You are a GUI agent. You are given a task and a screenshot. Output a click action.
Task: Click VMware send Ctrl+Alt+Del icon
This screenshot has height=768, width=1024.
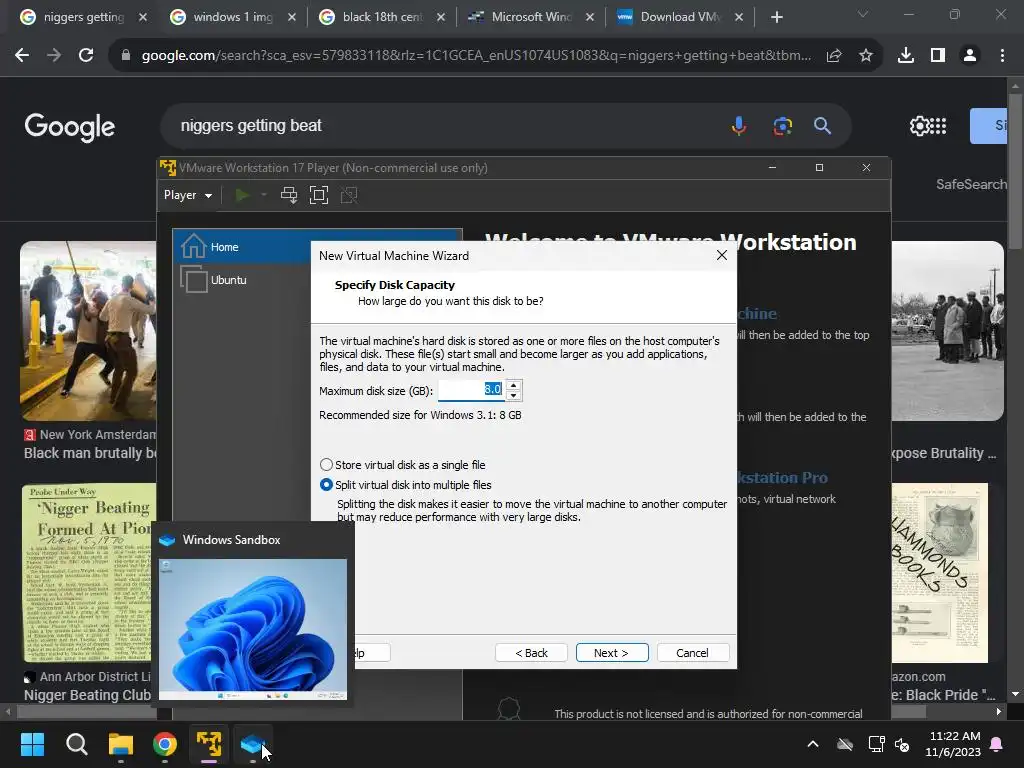[x=289, y=195]
